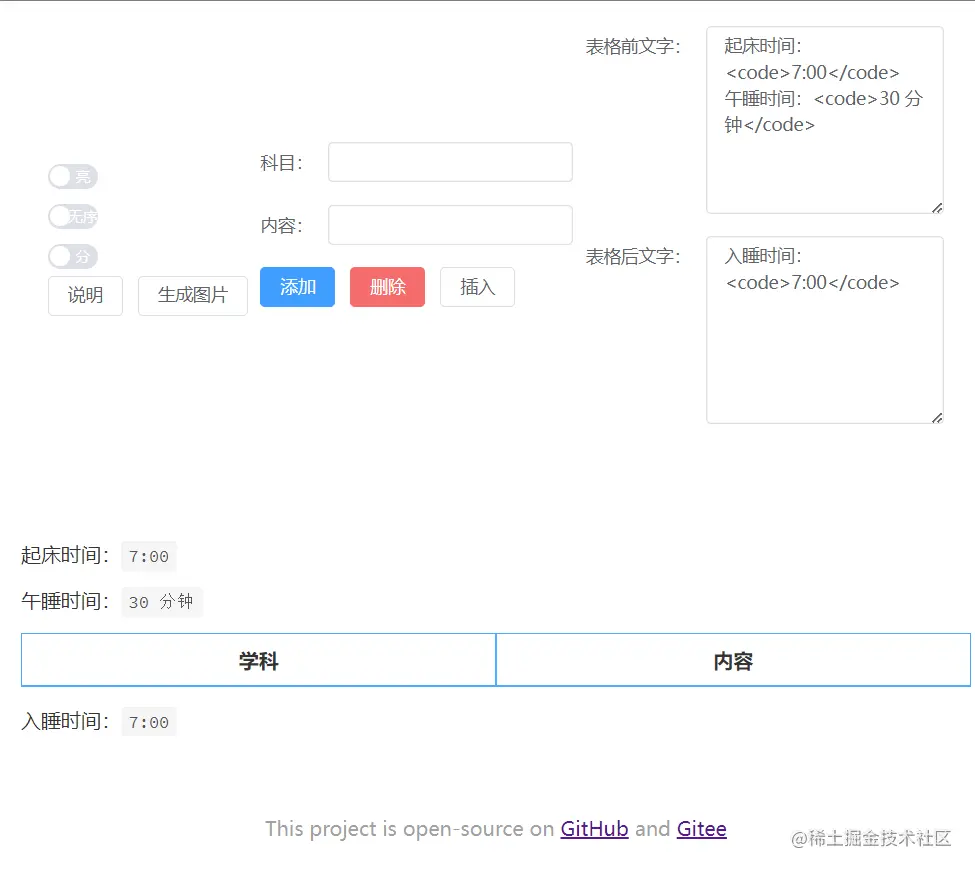Screen dimensions: 975x872
Task: Enable the 无序 (unordered) switch
Action: (73, 216)
